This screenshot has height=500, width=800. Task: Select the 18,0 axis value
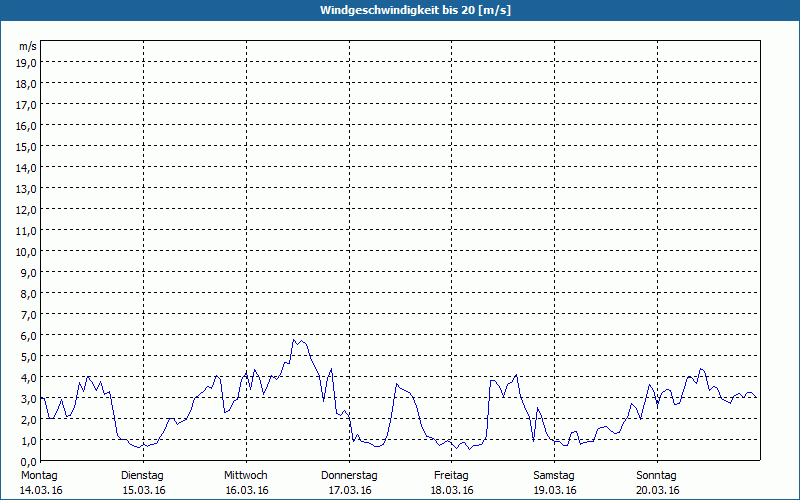27,84
